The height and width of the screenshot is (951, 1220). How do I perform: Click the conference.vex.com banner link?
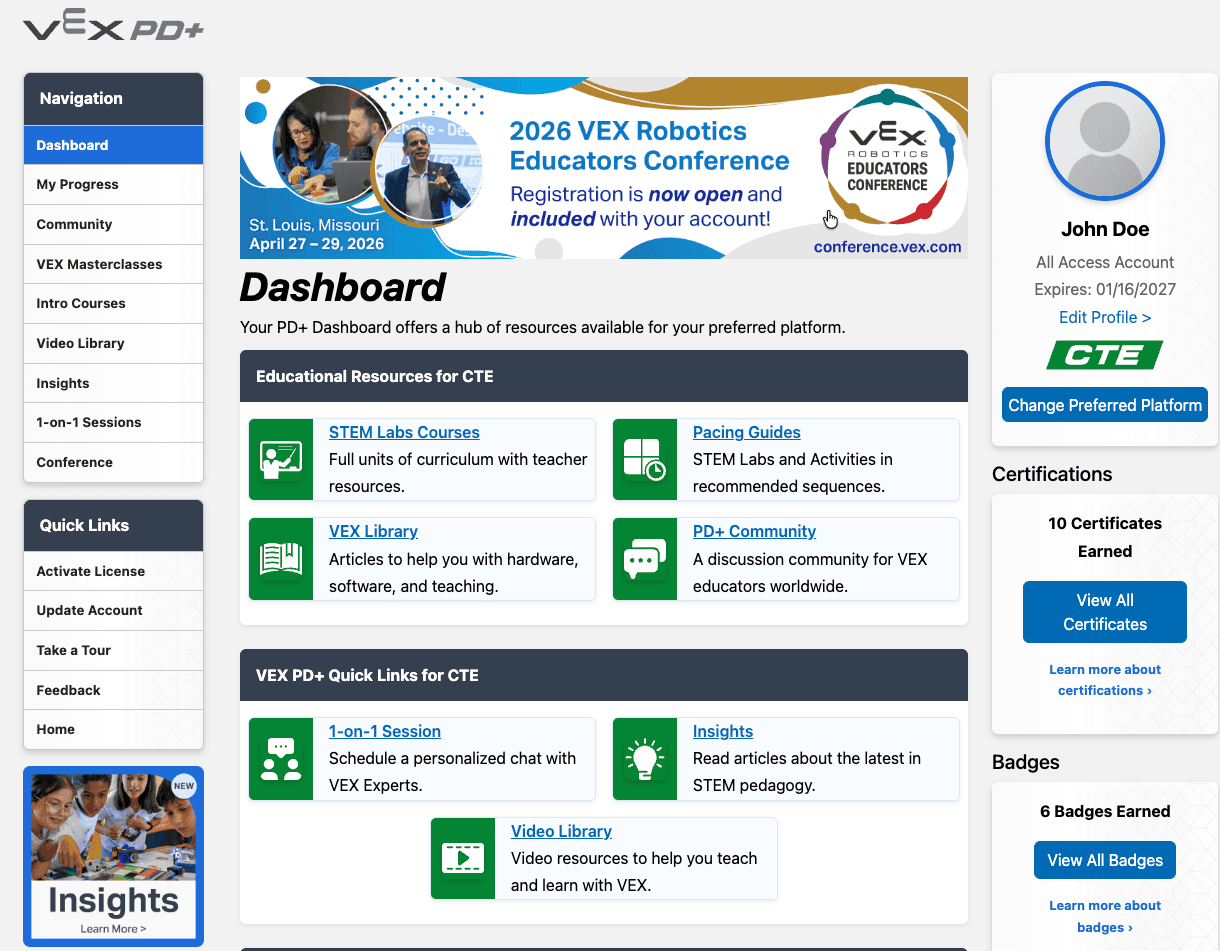(x=887, y=246)
